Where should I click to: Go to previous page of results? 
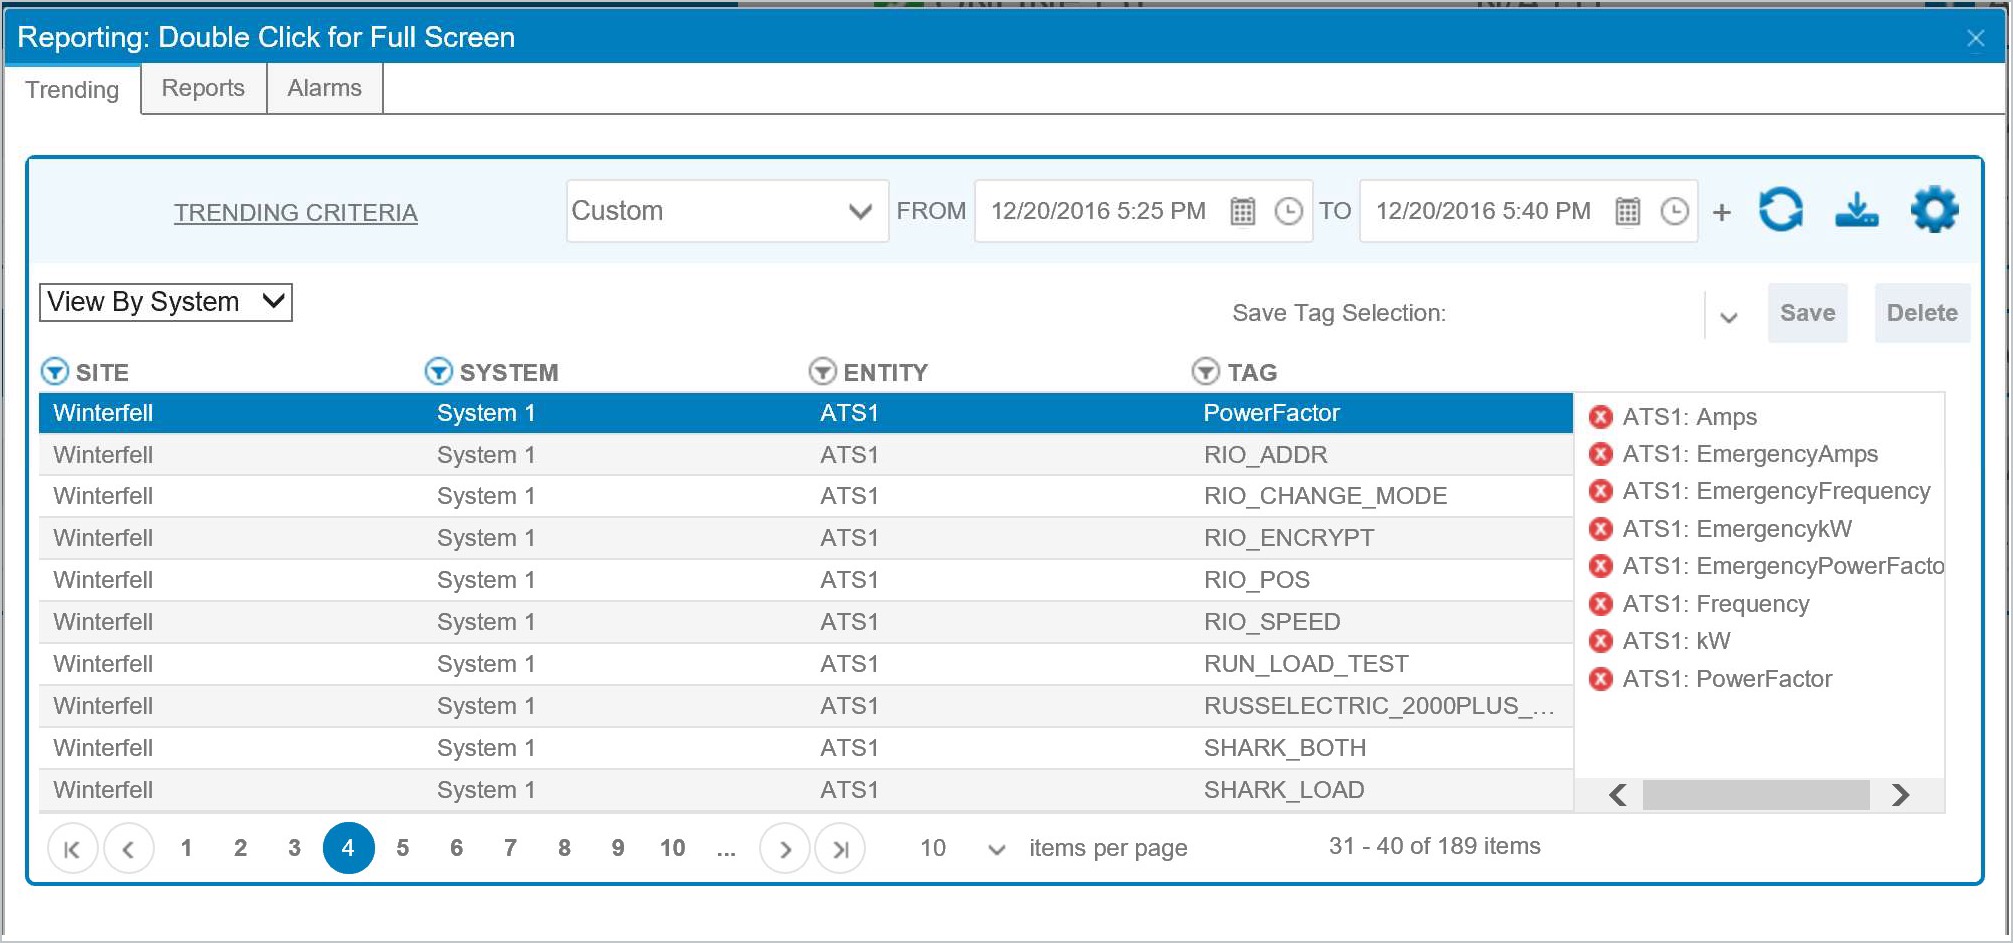129,849
